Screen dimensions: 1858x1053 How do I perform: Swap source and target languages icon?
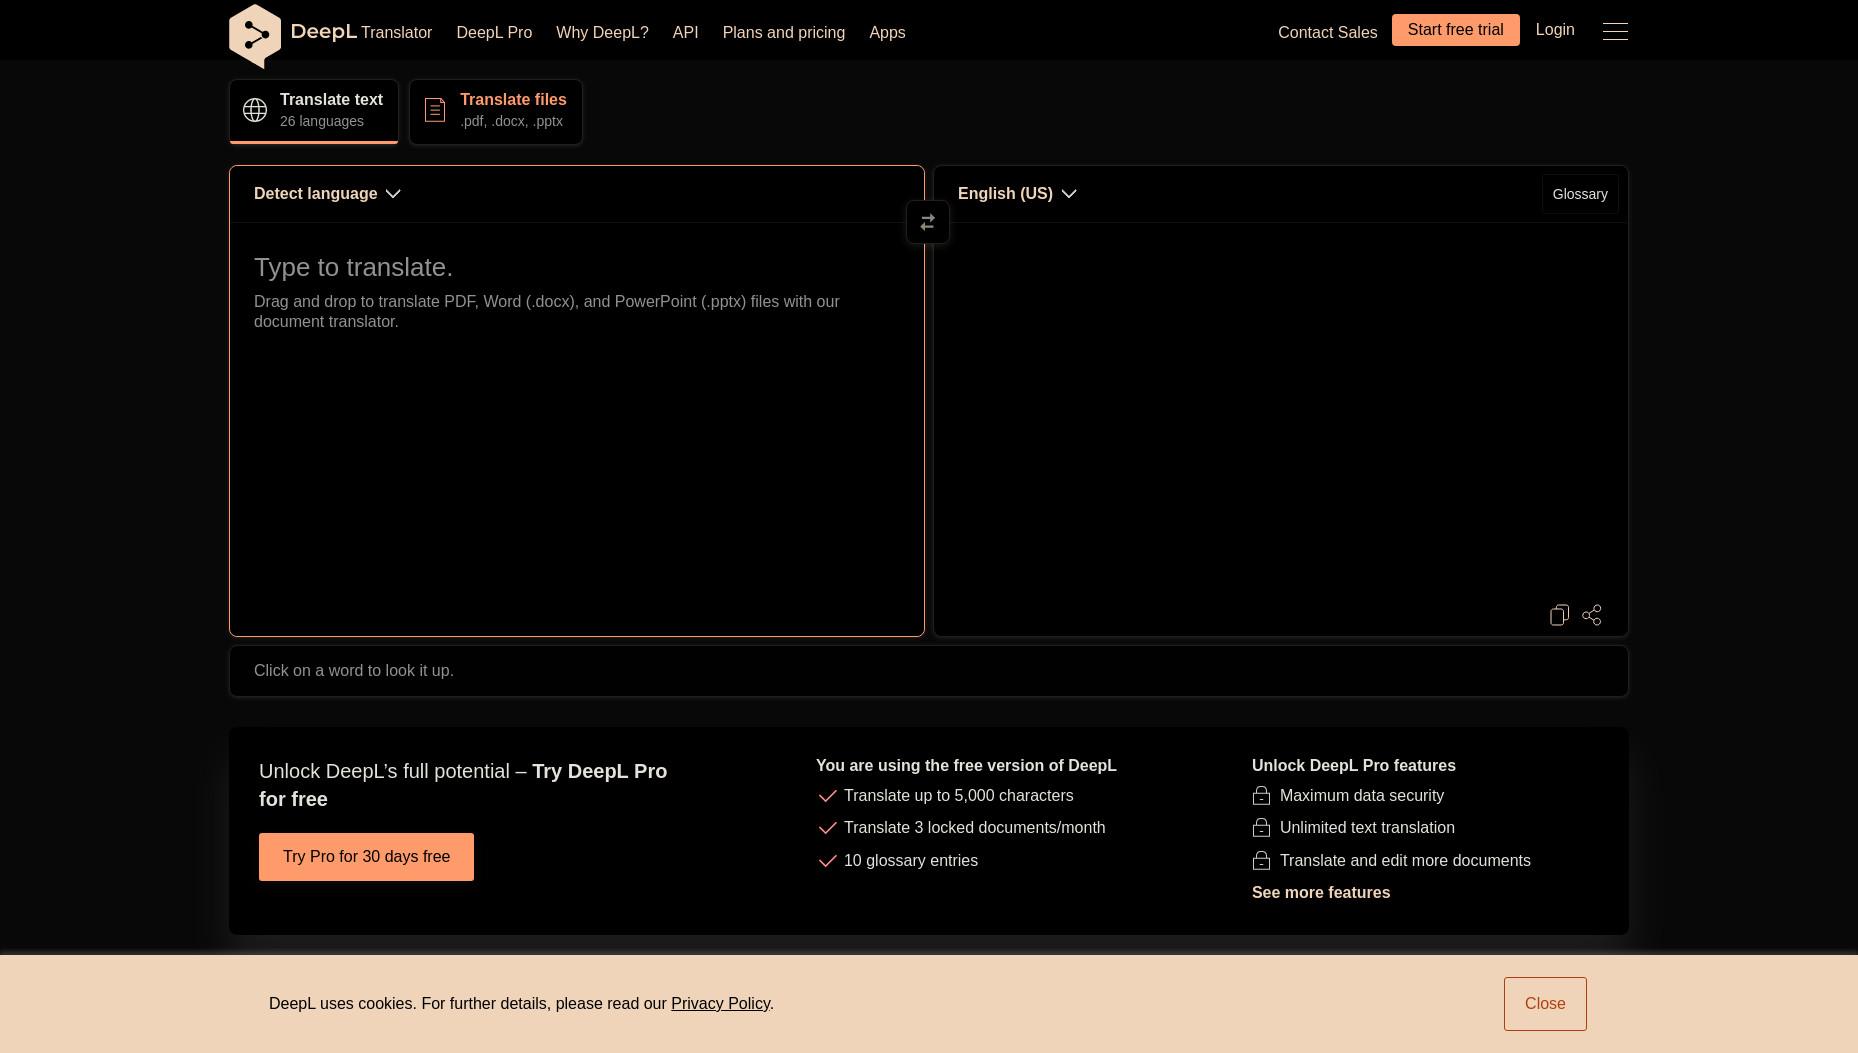point(928,222)
